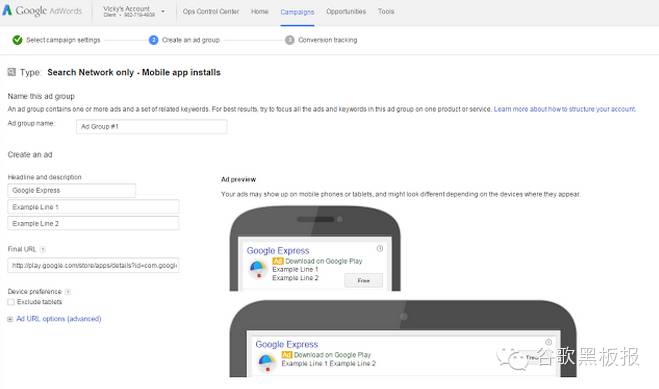Click the Device preference help icon
The width and height of the screenshot is (659, 389).
(x=68, y=292)
